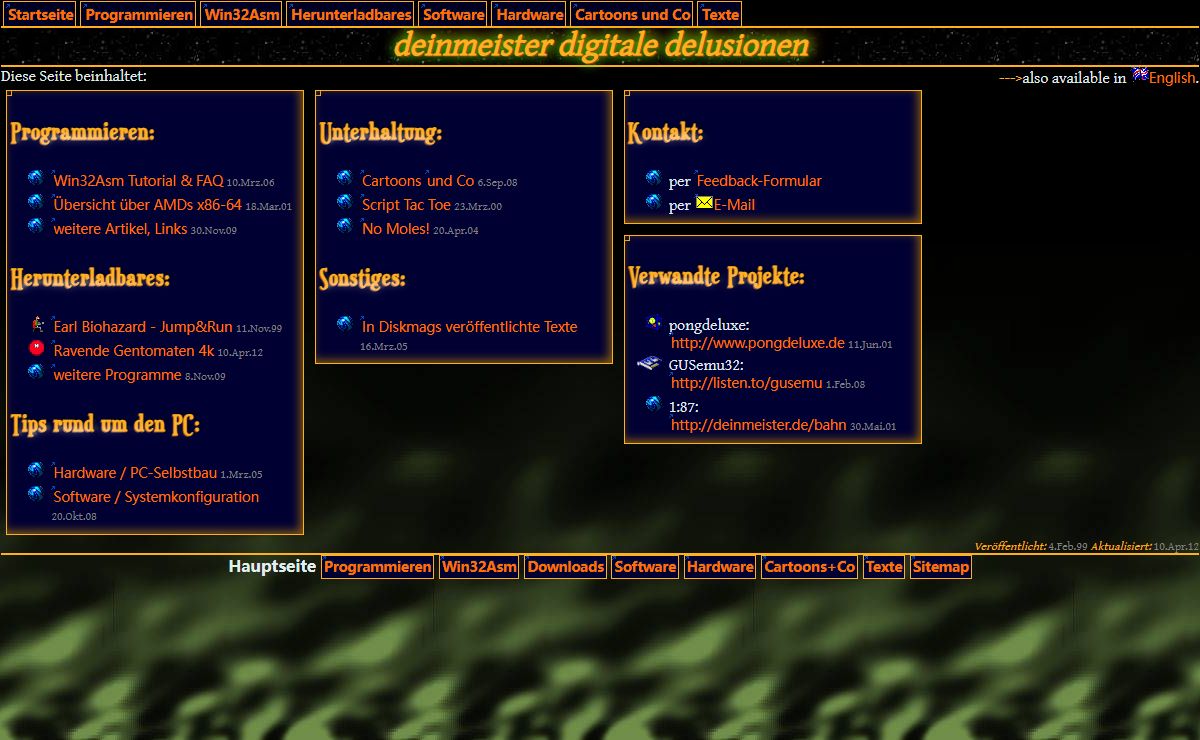Switch to the English version link
Screen dimensions: 1200x740
[x=1172, y=78]
